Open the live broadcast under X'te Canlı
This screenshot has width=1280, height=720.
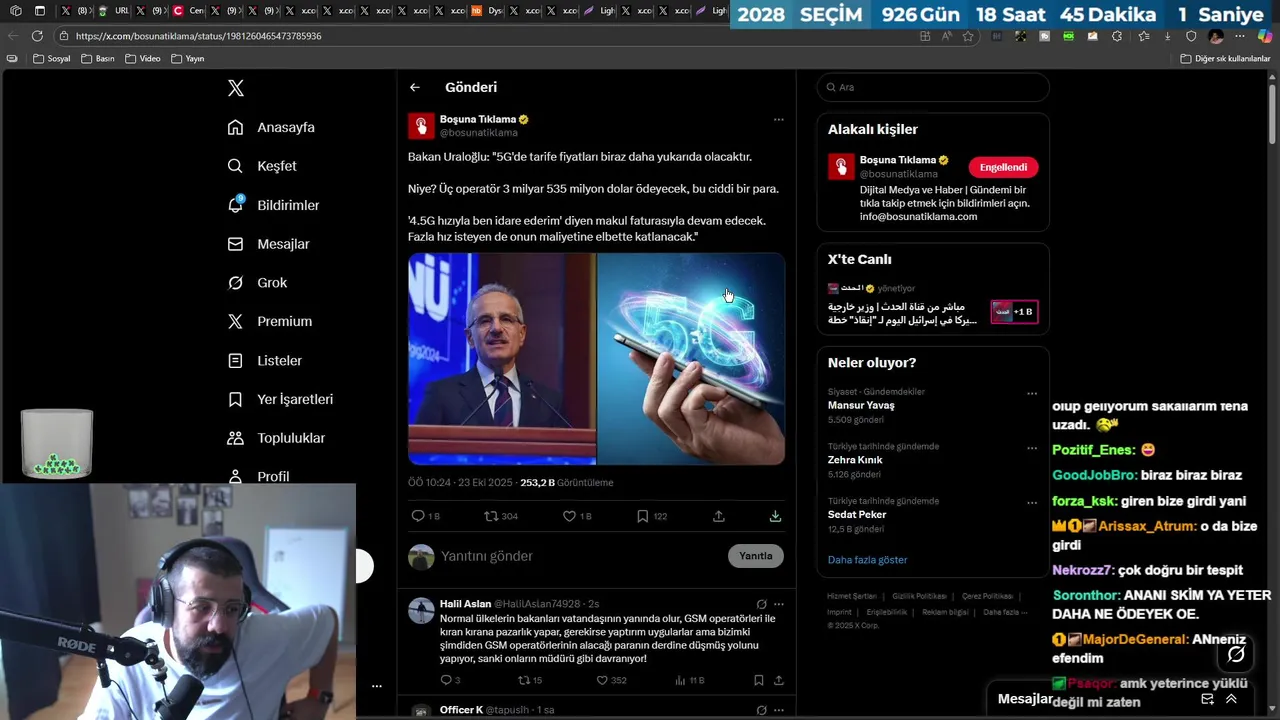[932, 305]
